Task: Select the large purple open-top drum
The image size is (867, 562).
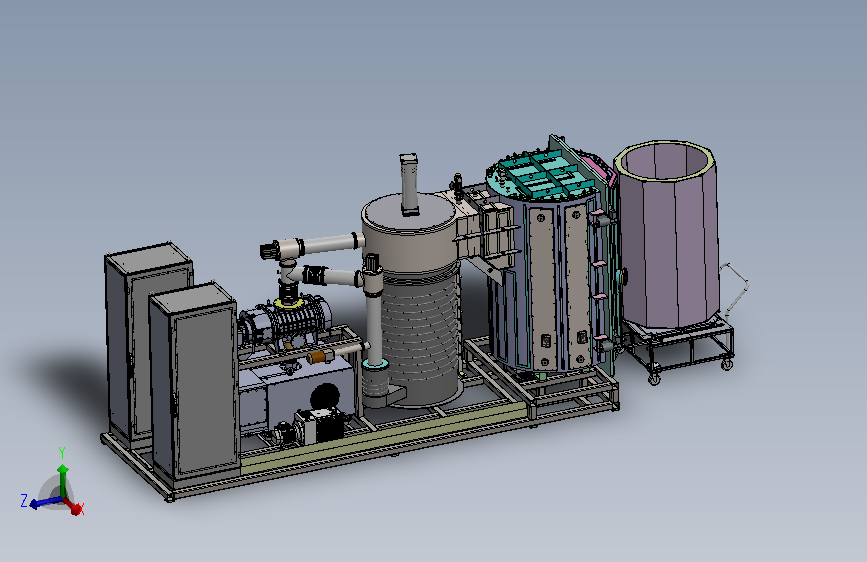Action: (667, 235)
